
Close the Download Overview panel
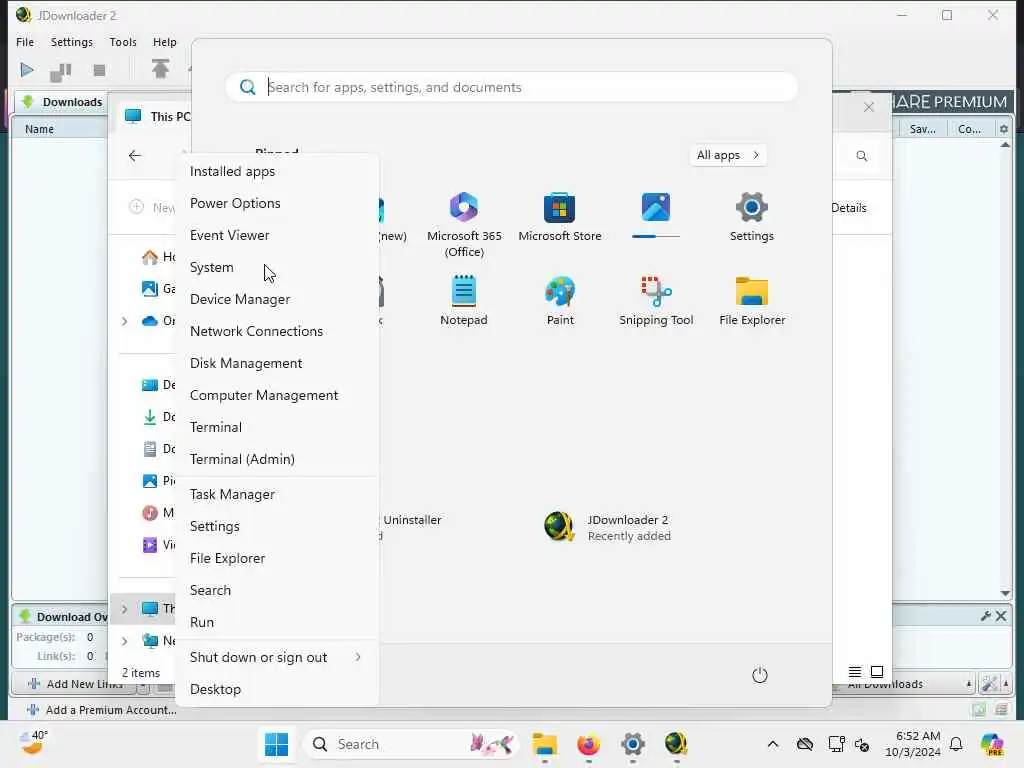[x=1000, y=616]
